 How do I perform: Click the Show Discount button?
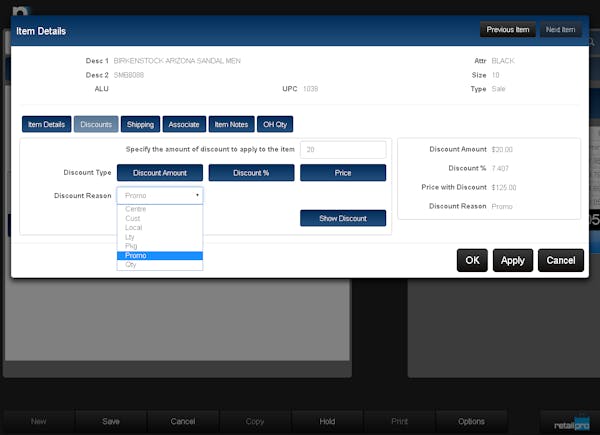coord(343,218)
